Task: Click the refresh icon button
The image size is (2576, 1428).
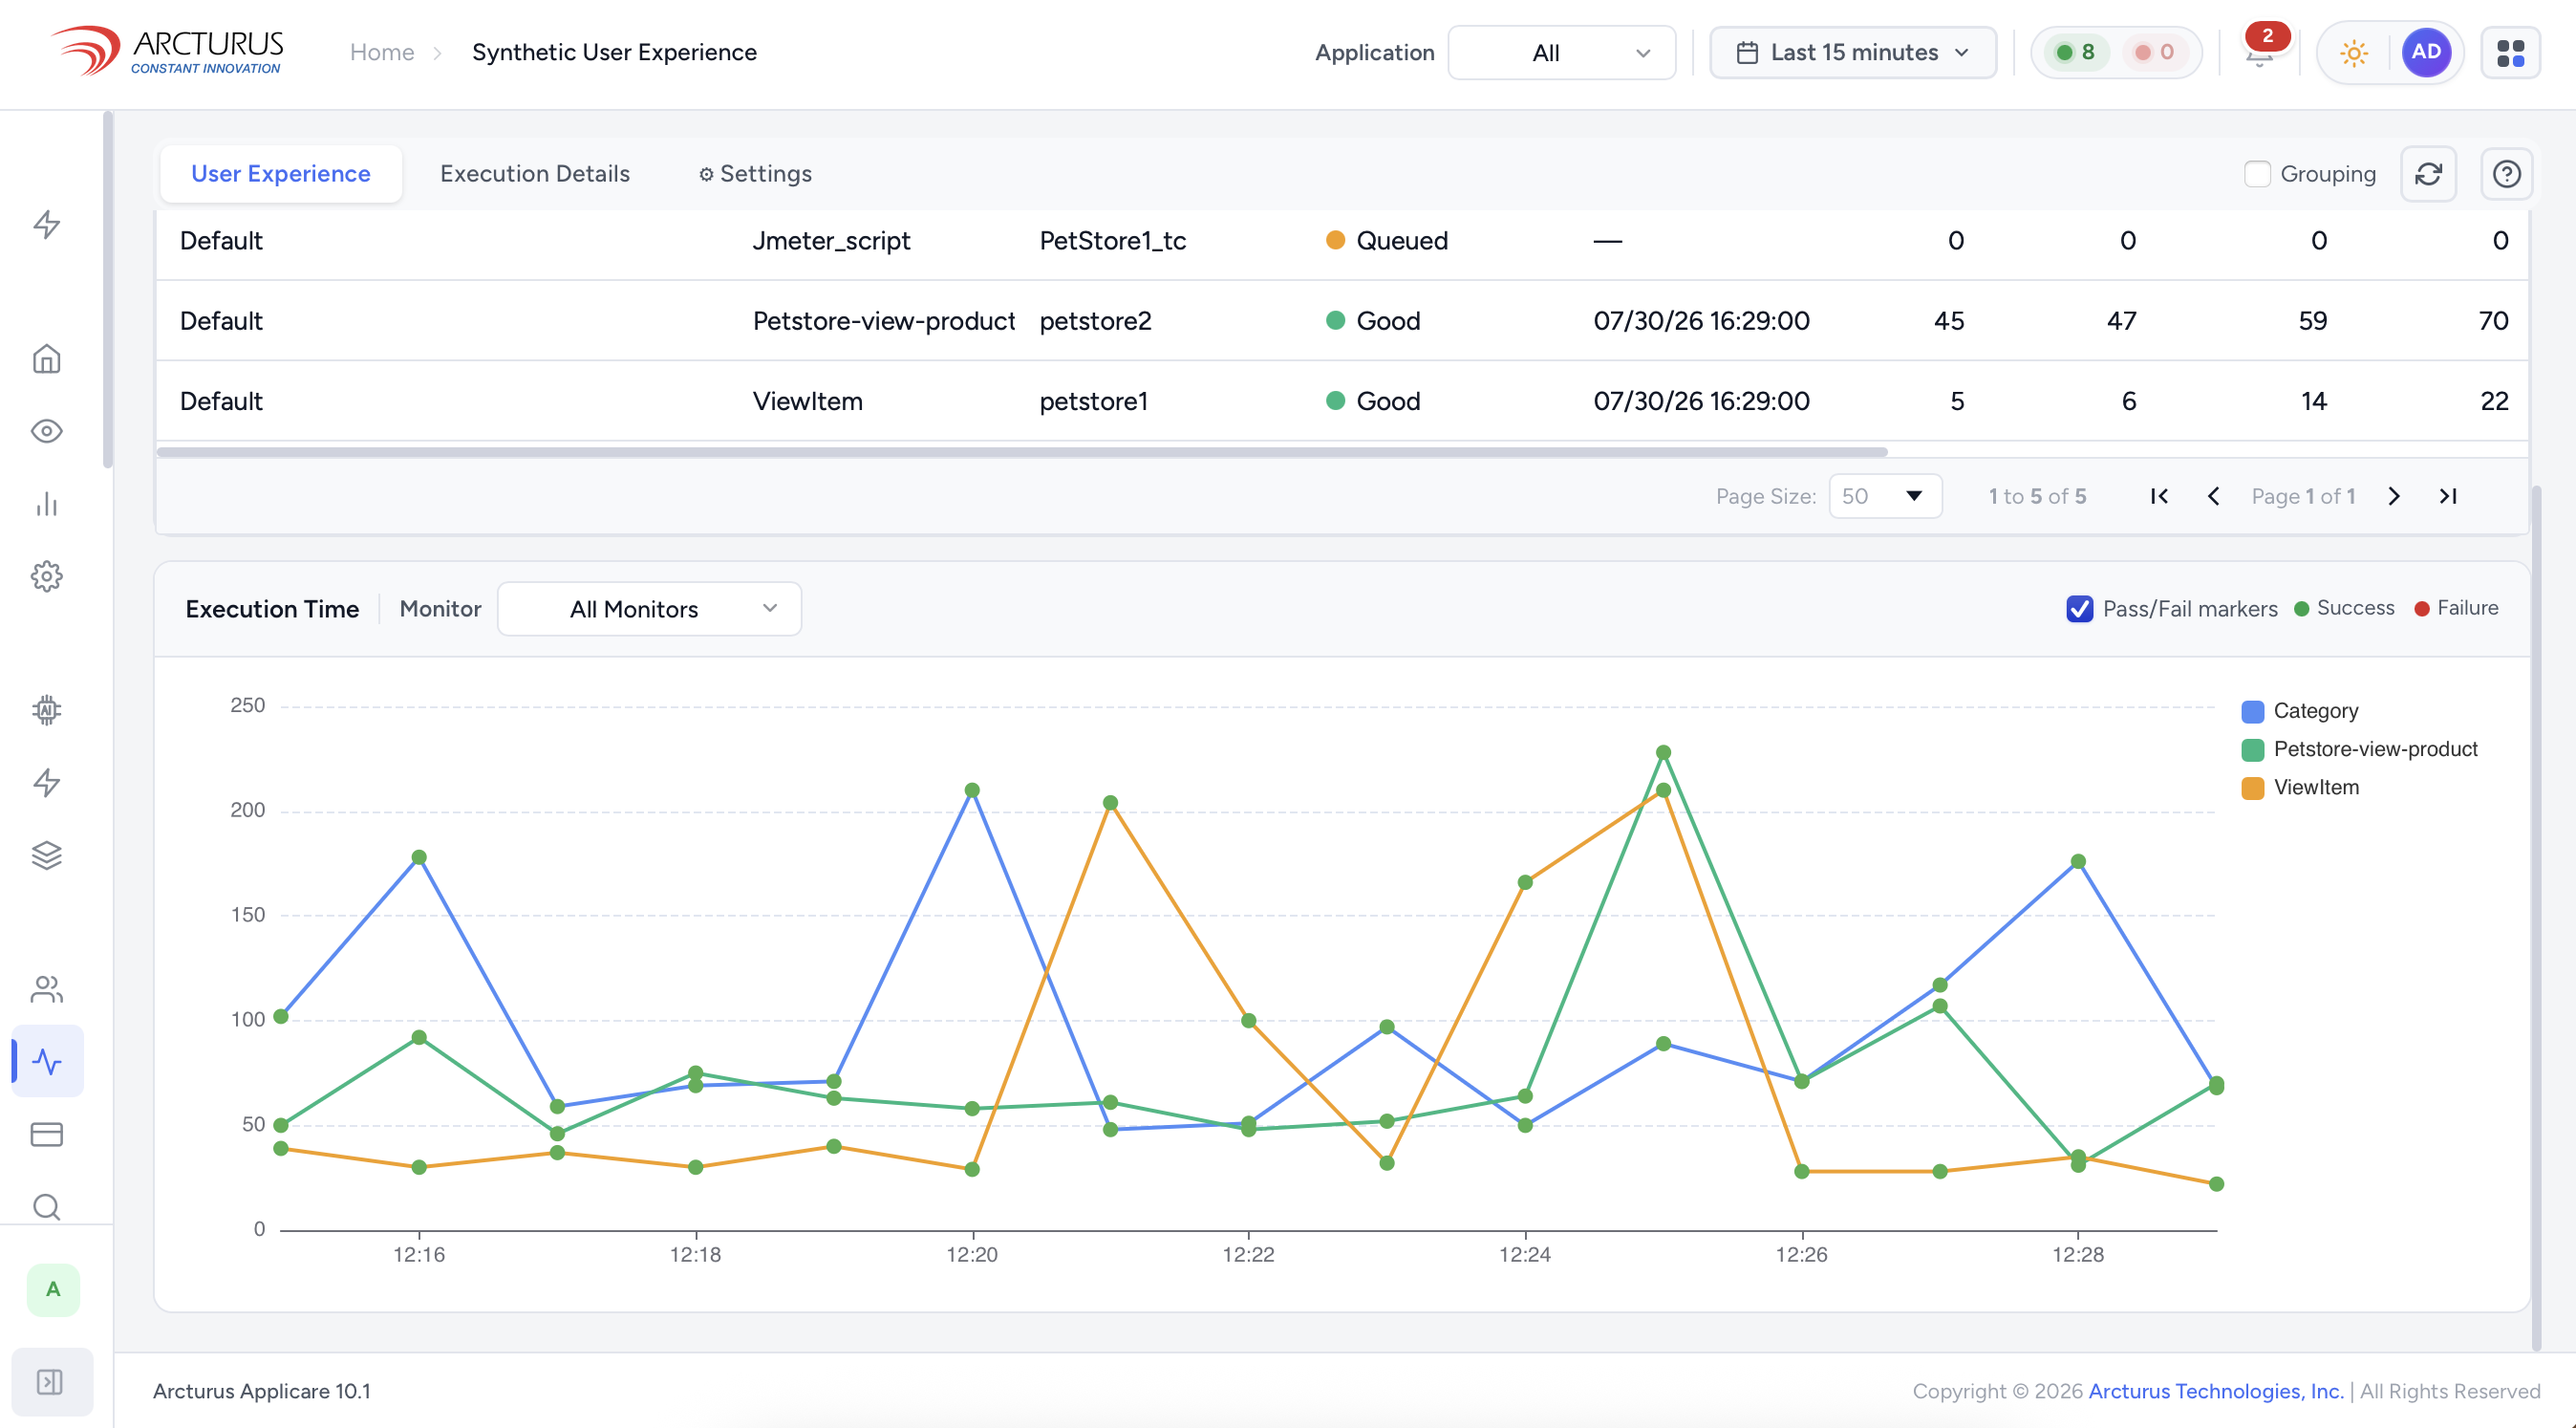Action: (2429, 174)
